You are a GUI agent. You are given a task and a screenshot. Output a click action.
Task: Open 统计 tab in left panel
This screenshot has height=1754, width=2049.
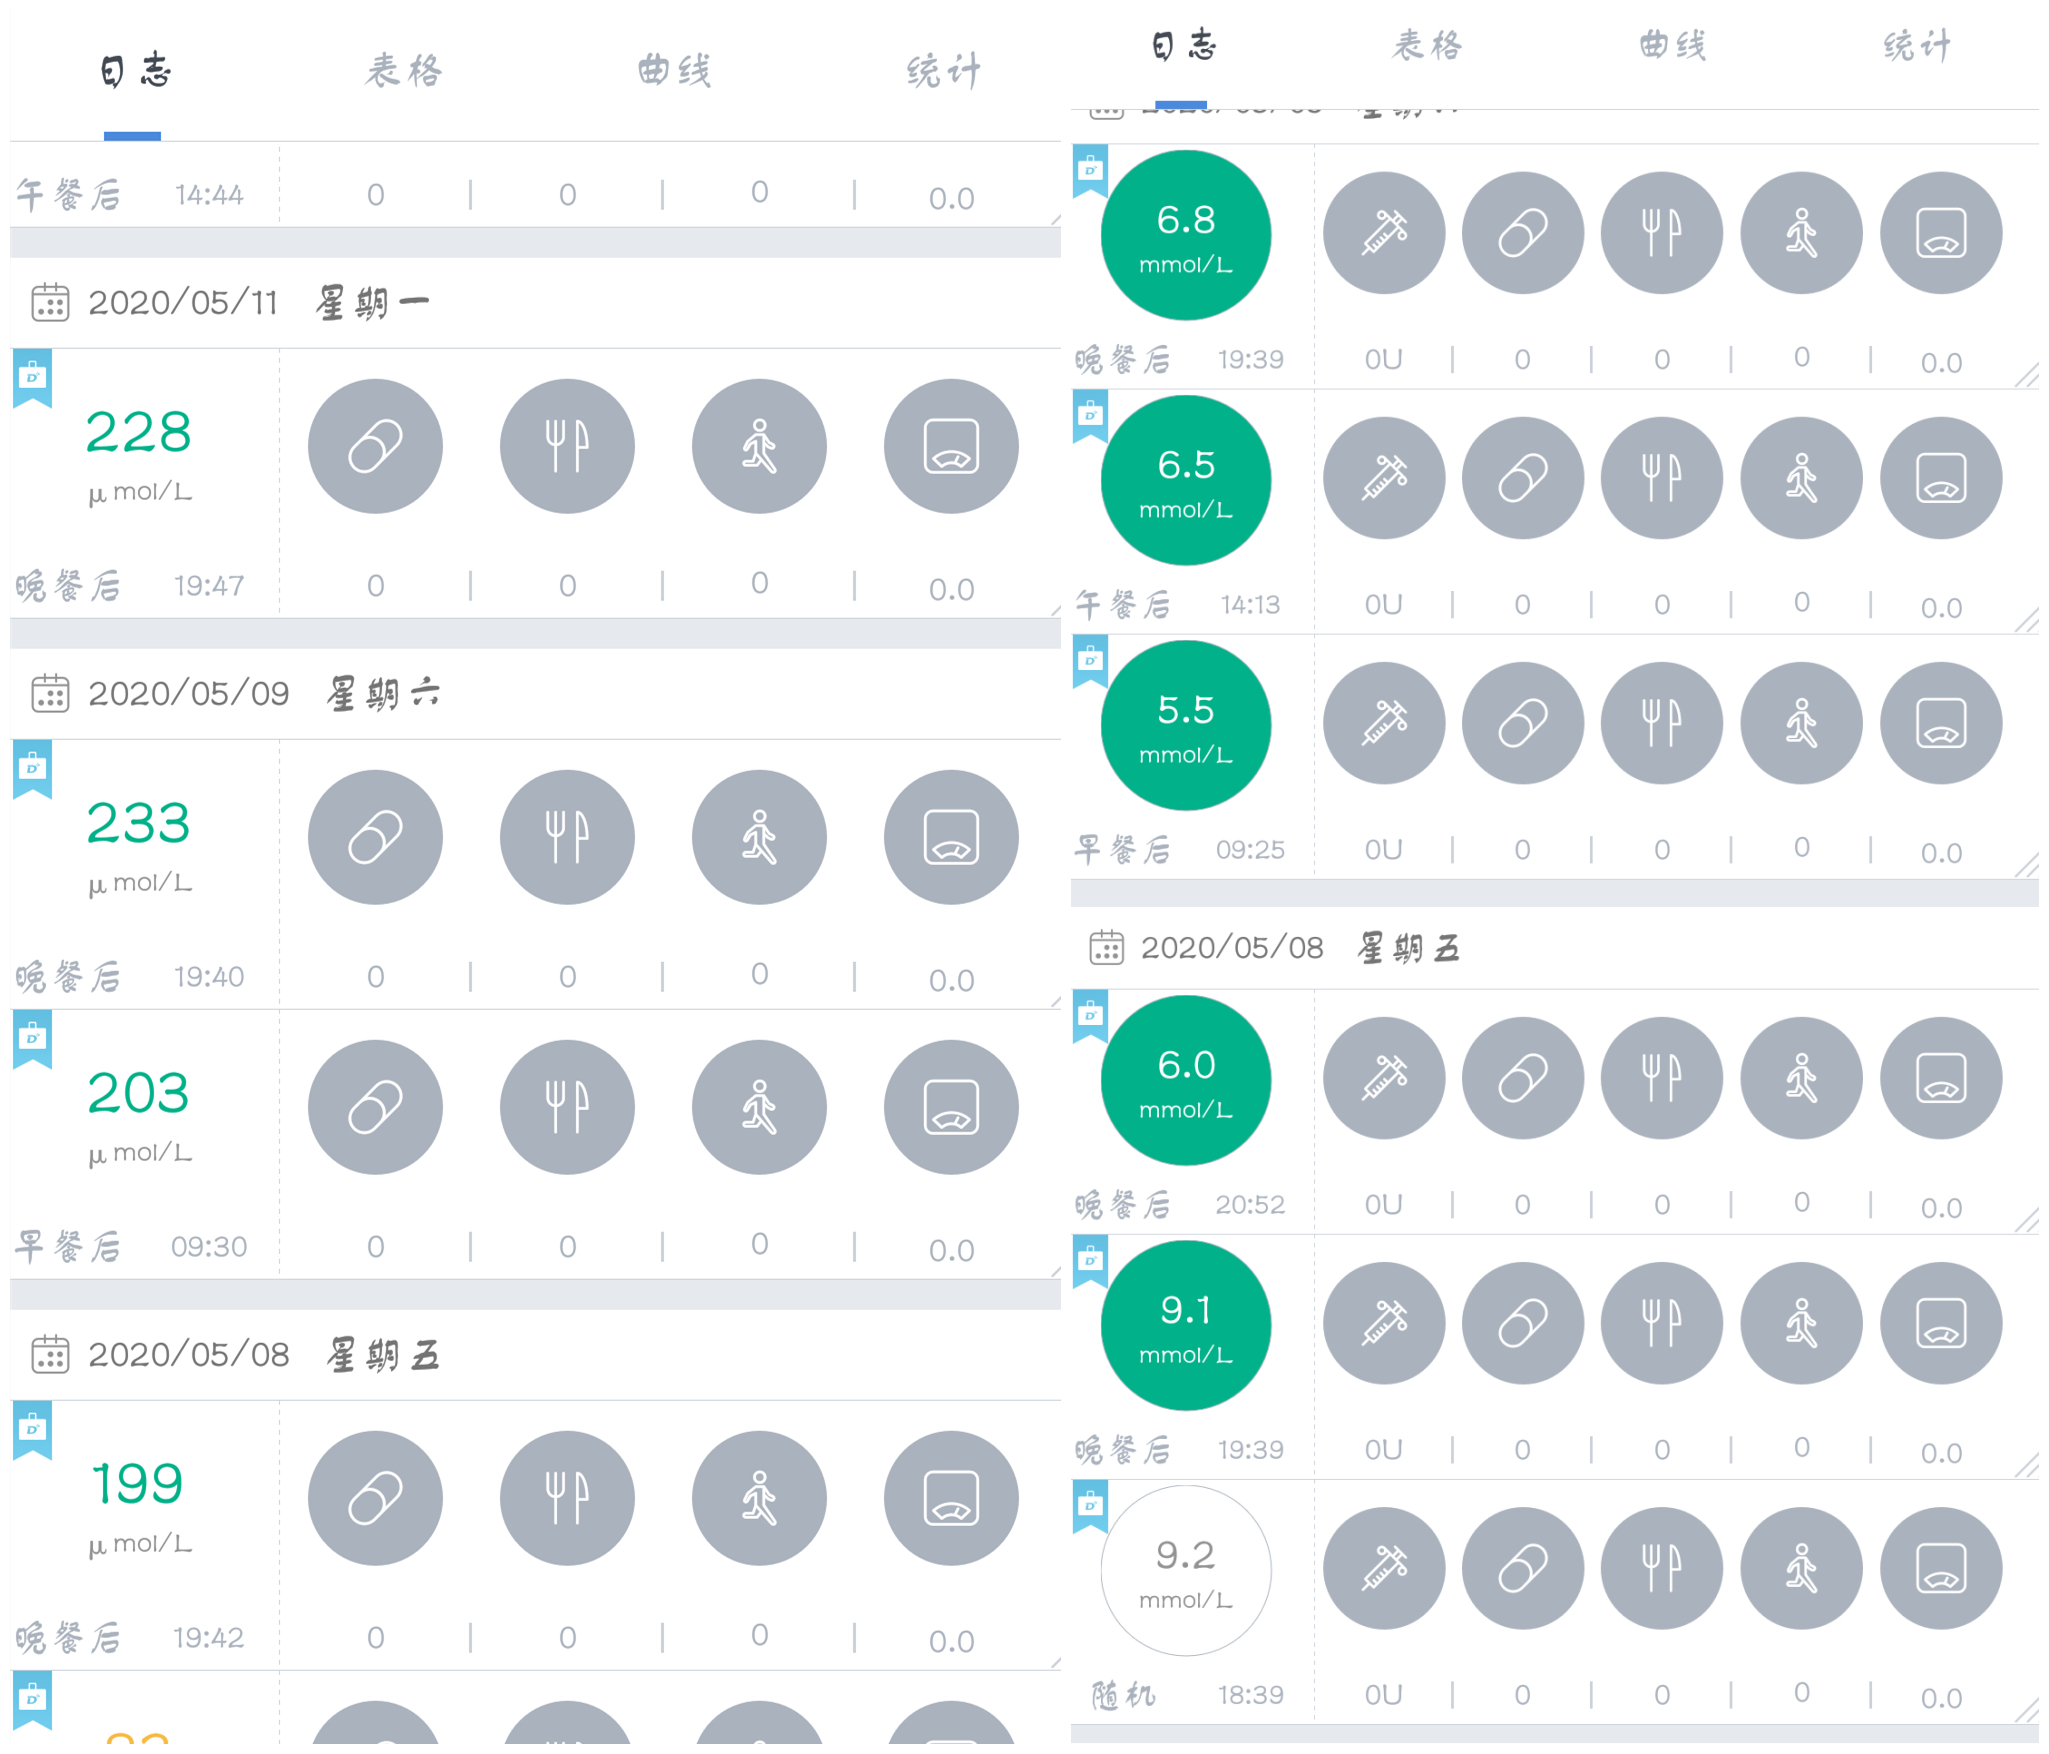[944, 71]
